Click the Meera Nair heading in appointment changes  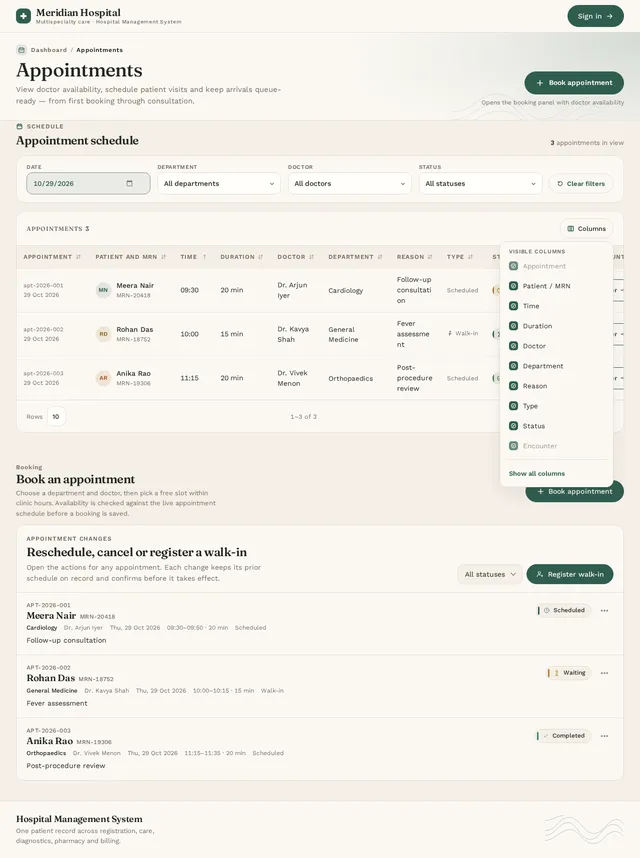point(51,616)
